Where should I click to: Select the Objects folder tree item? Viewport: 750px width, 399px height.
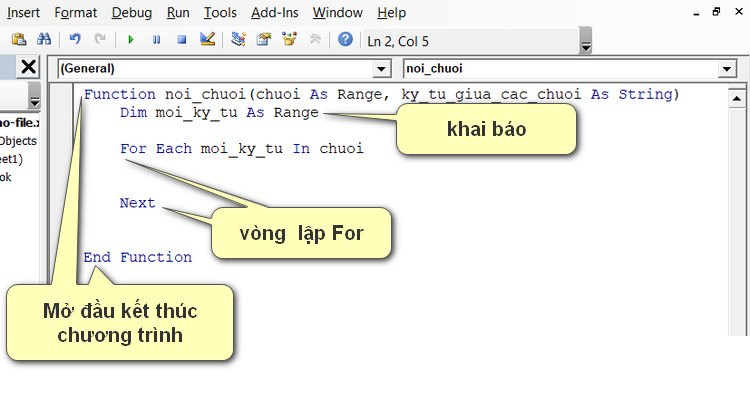pos(18,141)
